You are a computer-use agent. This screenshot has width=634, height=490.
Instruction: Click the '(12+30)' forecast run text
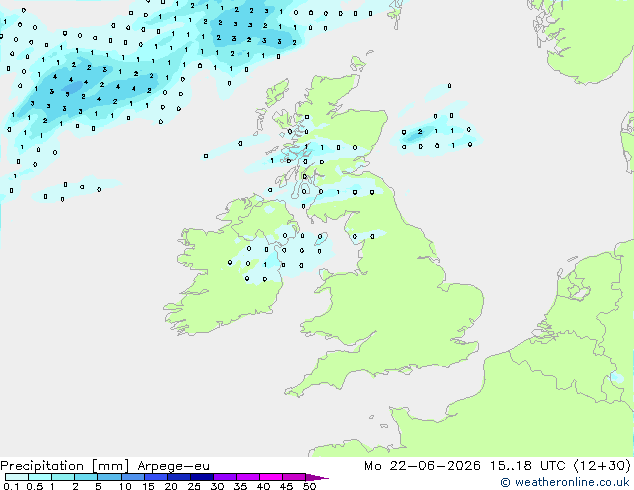(602, 466)
